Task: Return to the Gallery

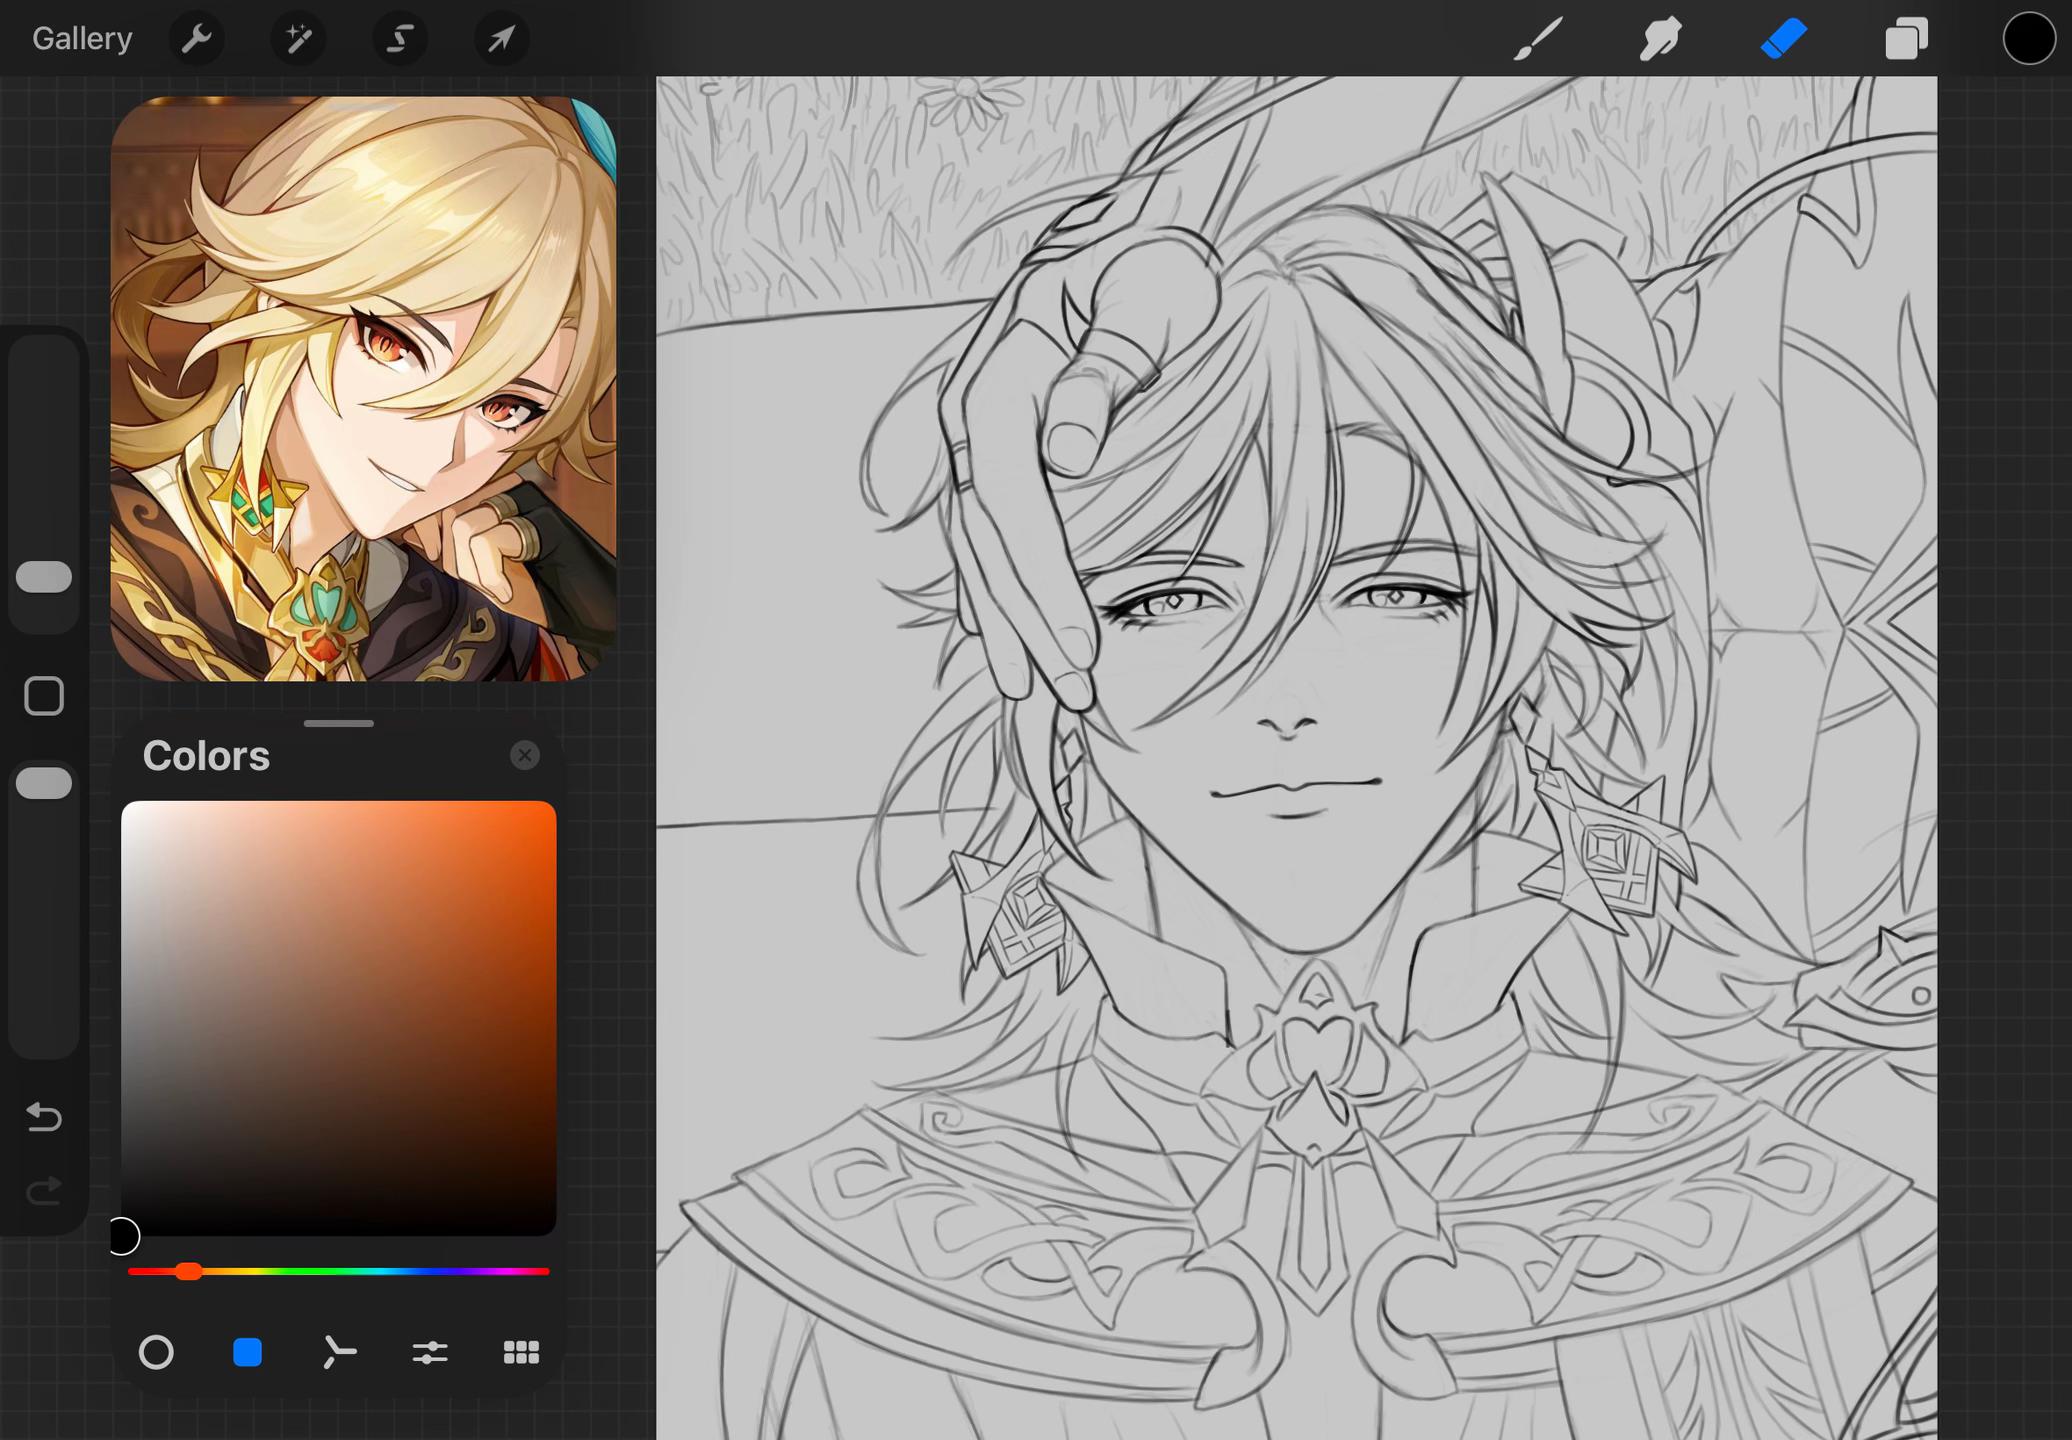Action: click(82, 39)
